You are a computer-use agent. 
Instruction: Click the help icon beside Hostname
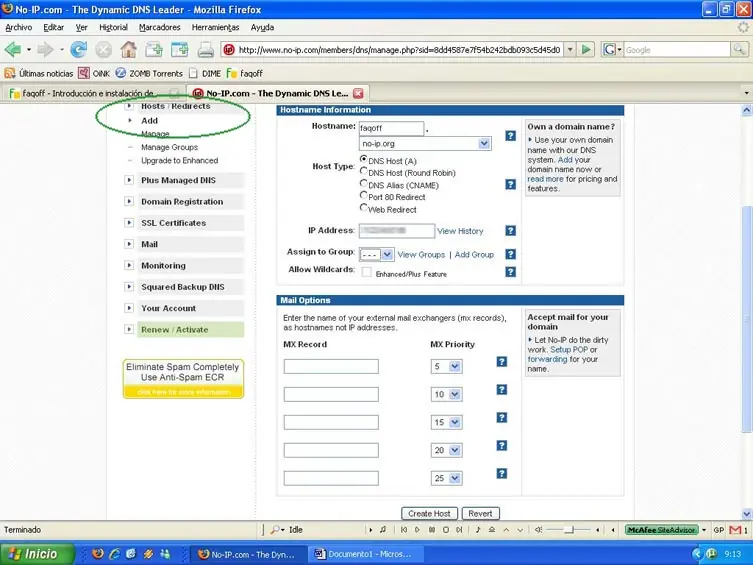click(x=510, y=136)
